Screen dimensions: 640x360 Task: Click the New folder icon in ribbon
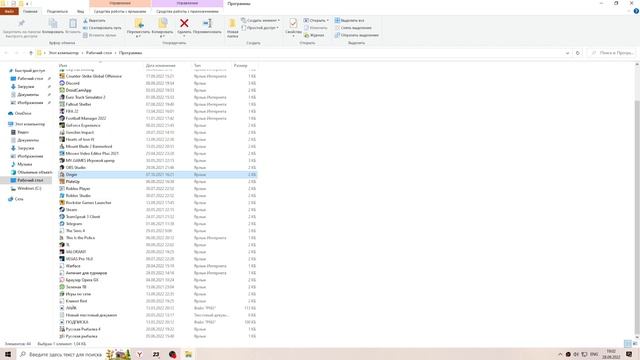coord(232,24)
